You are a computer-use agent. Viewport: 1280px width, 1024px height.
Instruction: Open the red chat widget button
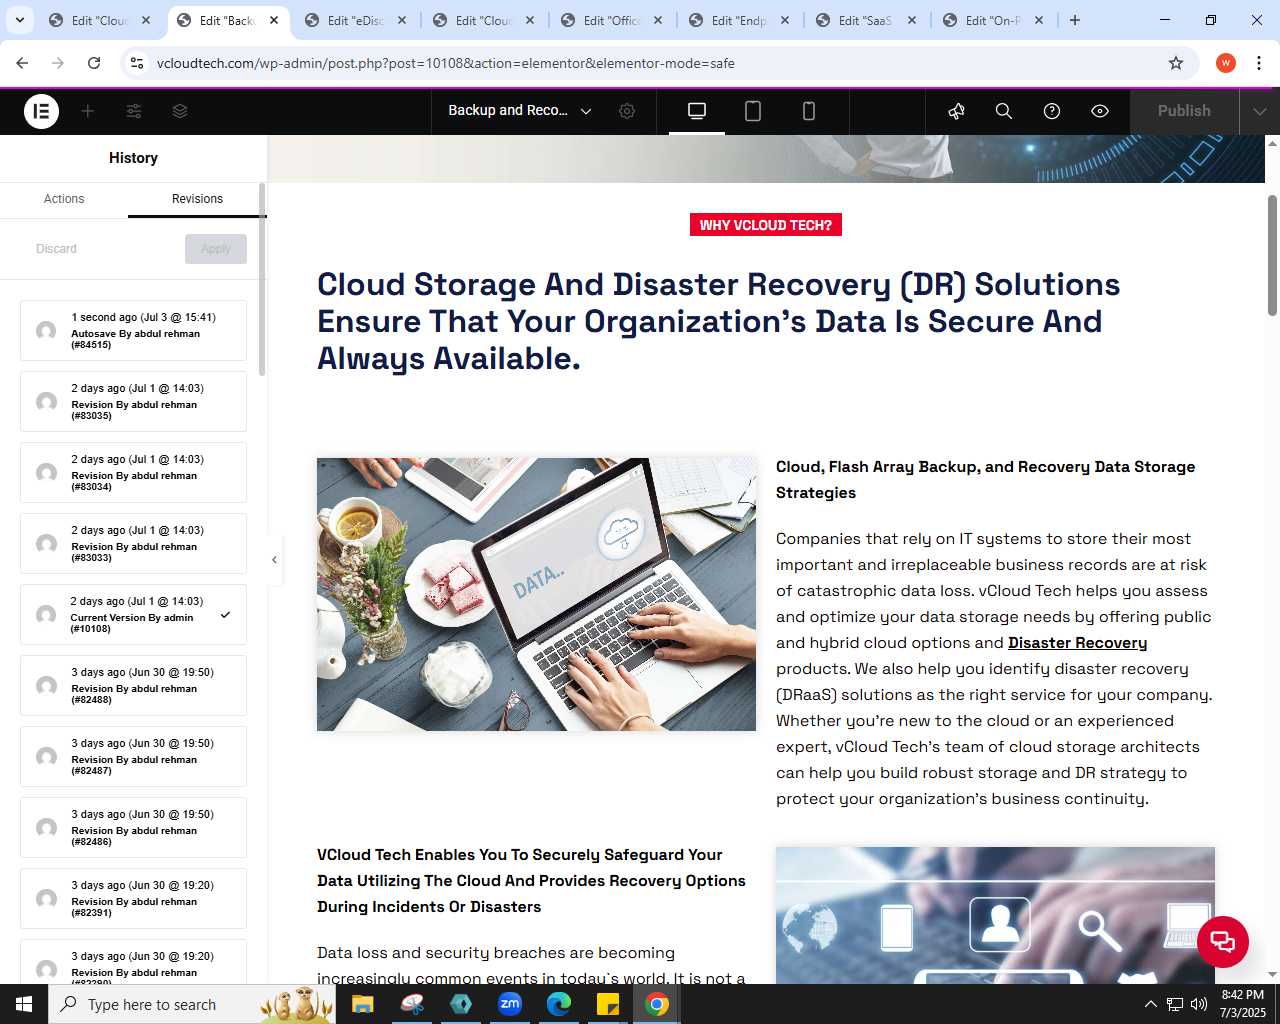coord(1222,941)
